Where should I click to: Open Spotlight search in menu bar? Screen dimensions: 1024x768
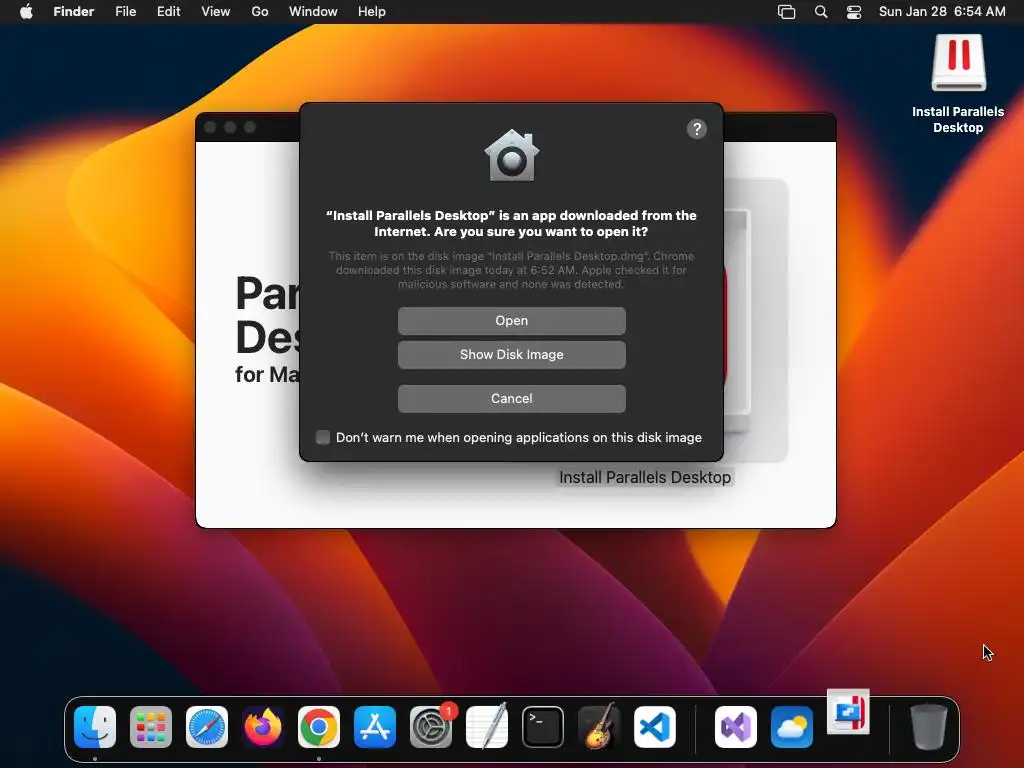[821, 12]
